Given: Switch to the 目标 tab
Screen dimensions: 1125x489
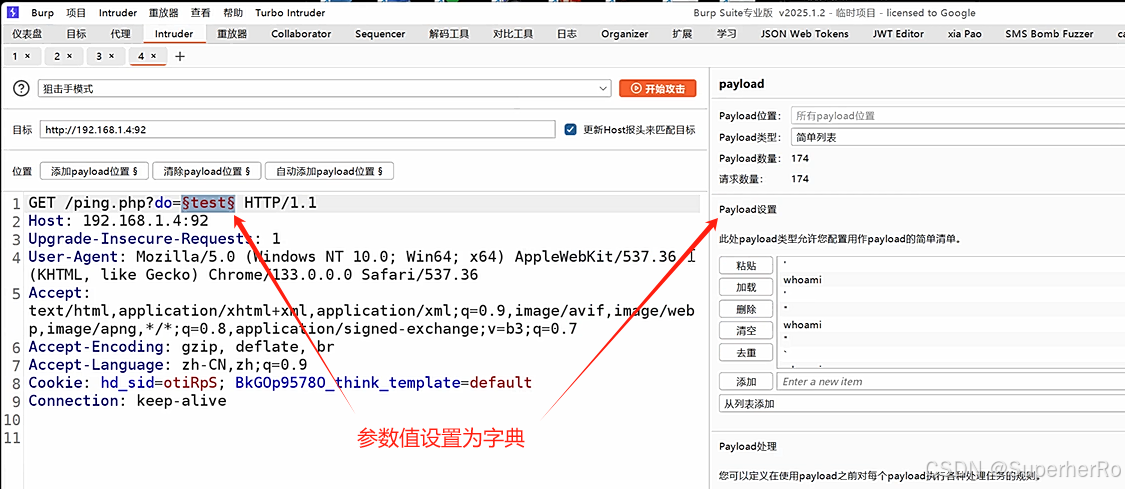Looking at the screenshot, I should coord(76,34).
